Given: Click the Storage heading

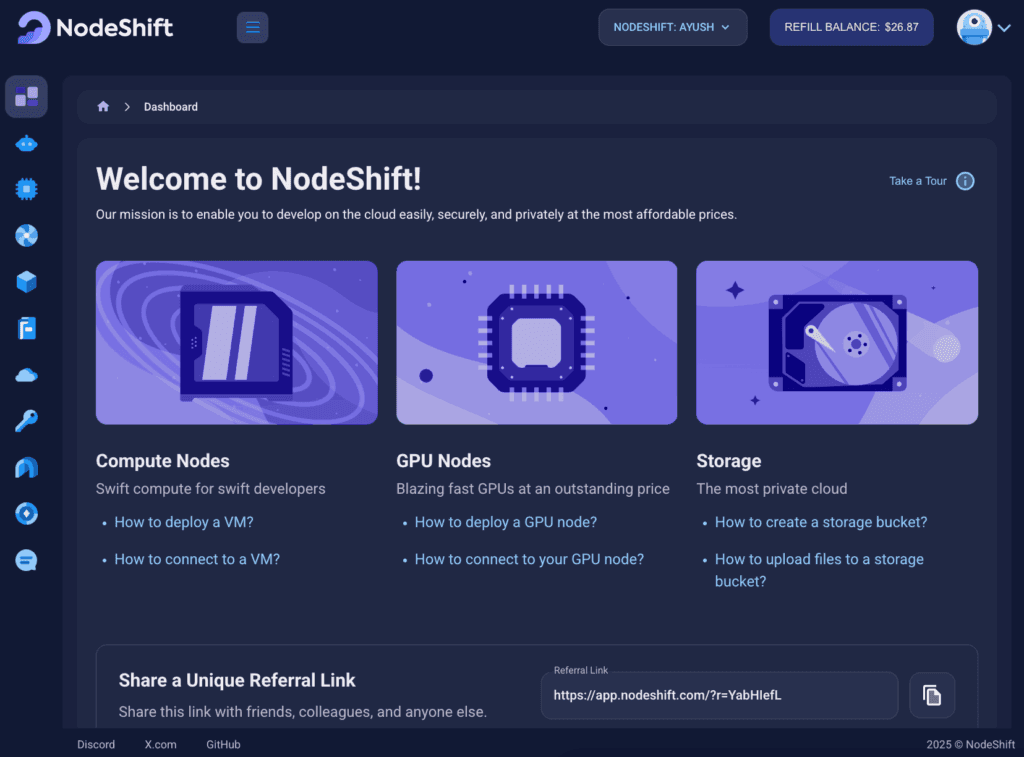Looking at the screenshot, I should (729, 460).
